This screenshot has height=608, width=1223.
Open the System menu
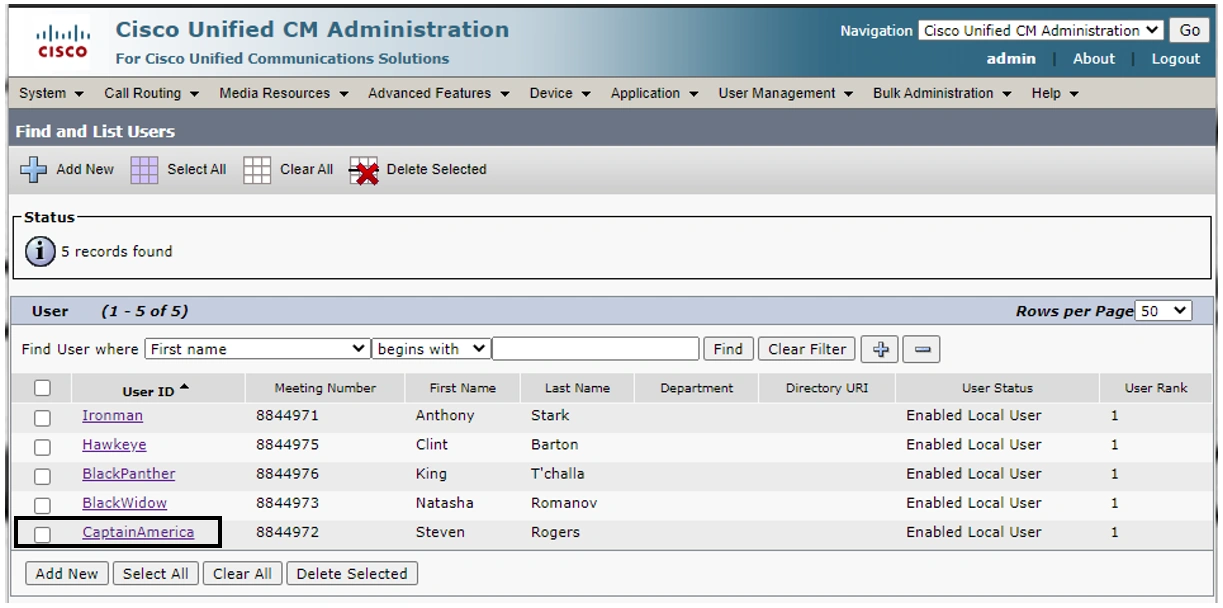pos(51,93)
